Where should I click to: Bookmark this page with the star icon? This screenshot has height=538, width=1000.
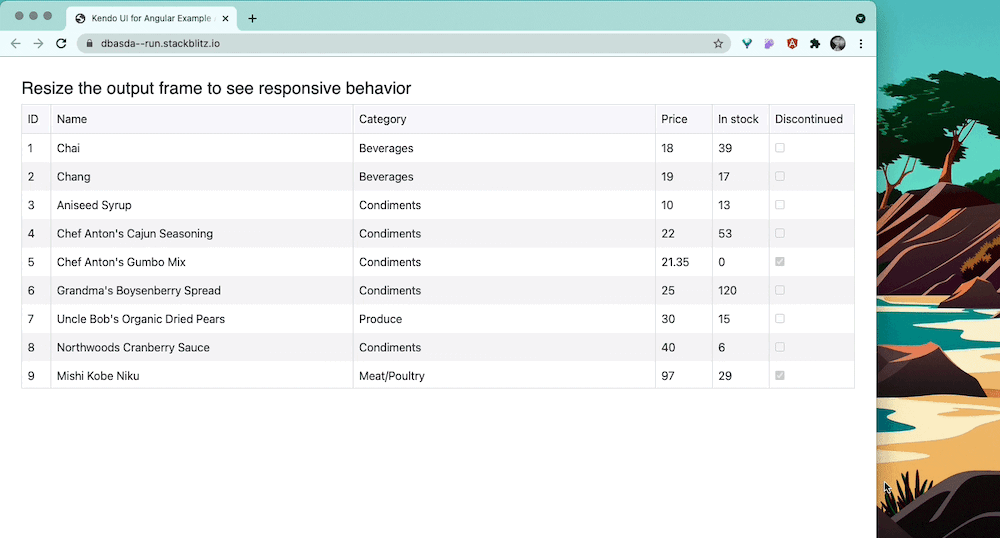718,44
